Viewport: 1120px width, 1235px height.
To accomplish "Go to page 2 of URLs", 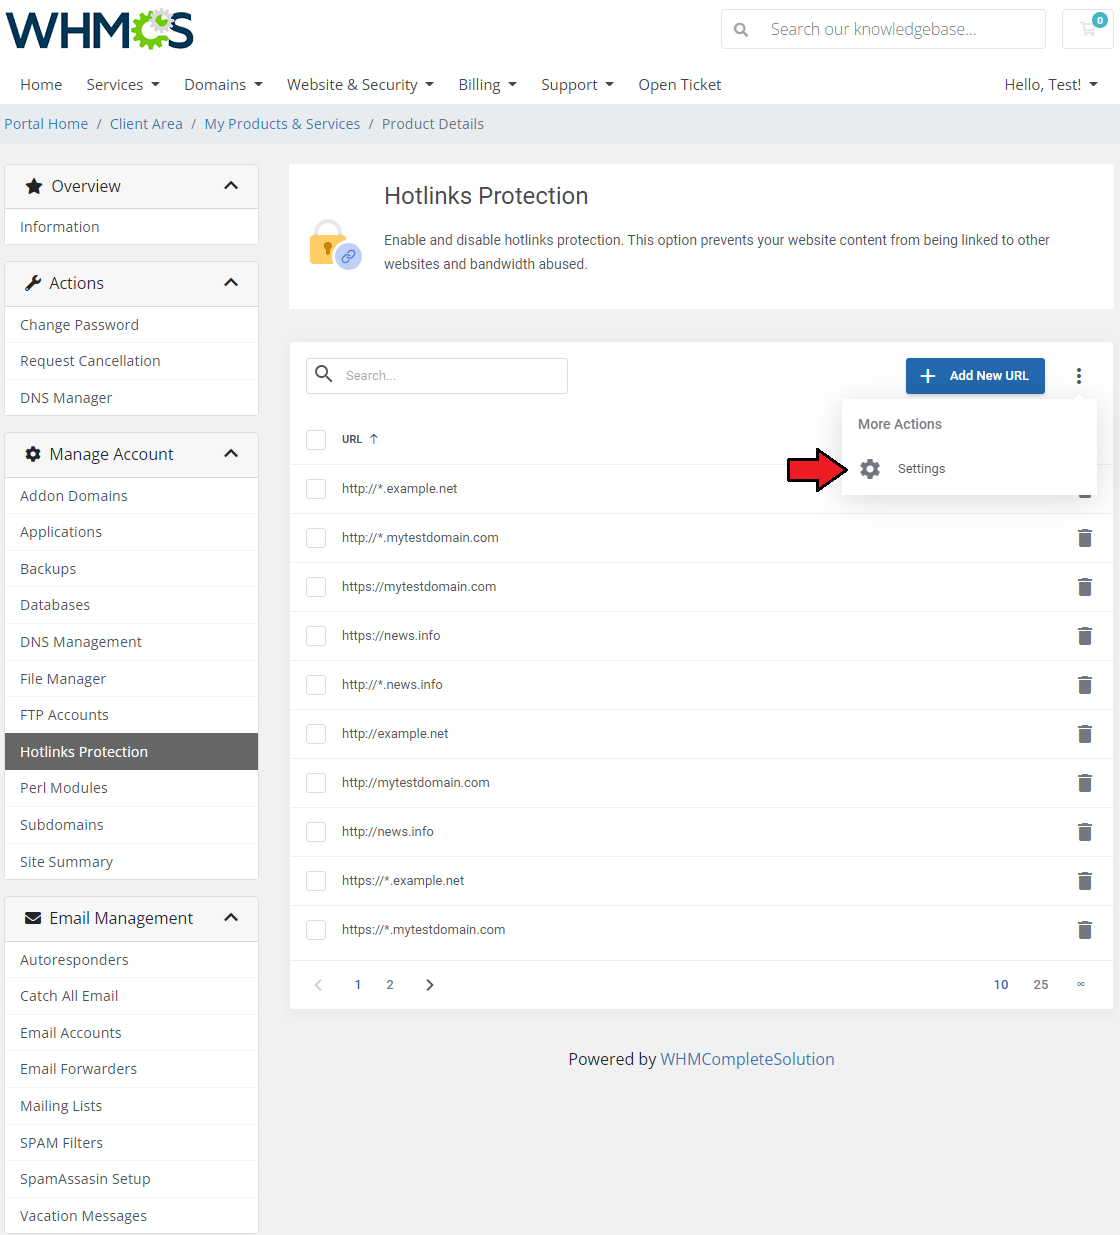I will point(390,985).
